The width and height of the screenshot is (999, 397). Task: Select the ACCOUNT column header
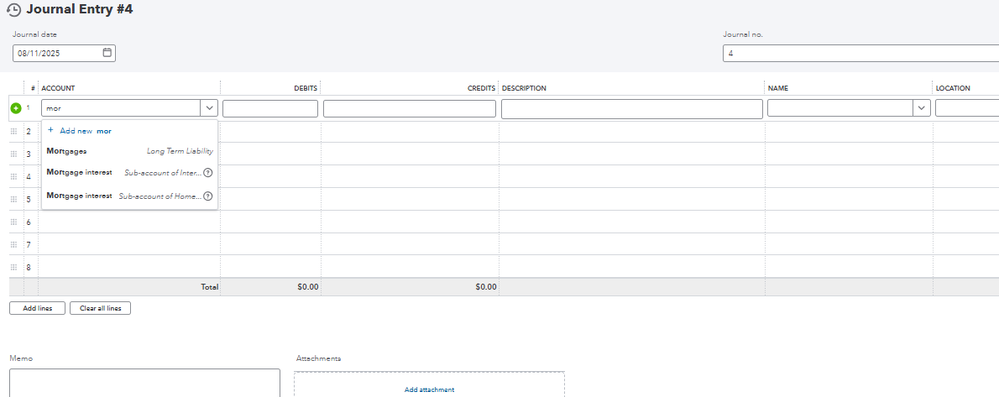pos(58,89)
